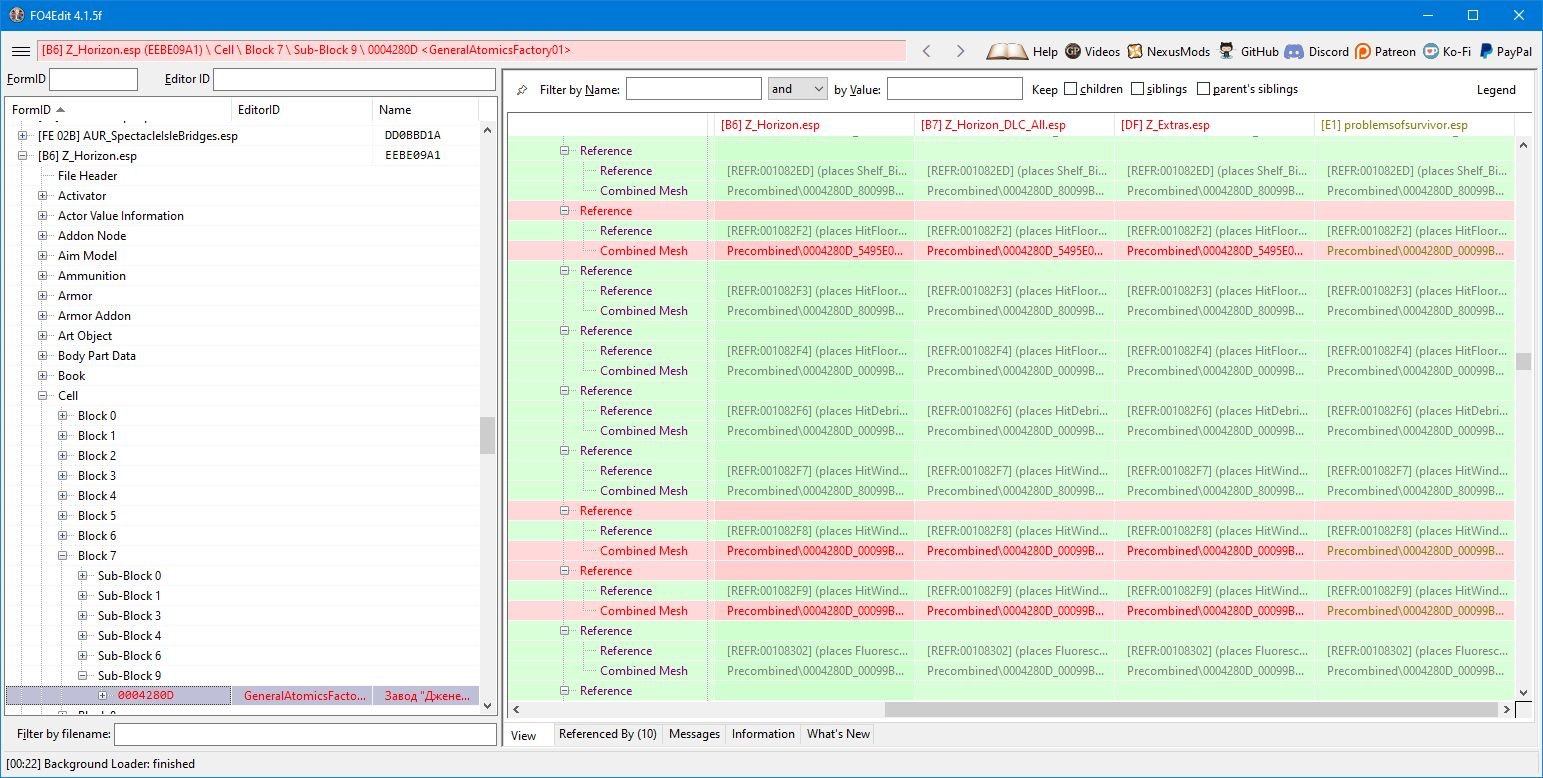Collapse the Block 7 tree node
This screenshot has width=1543, height=778.
[64, 556]
